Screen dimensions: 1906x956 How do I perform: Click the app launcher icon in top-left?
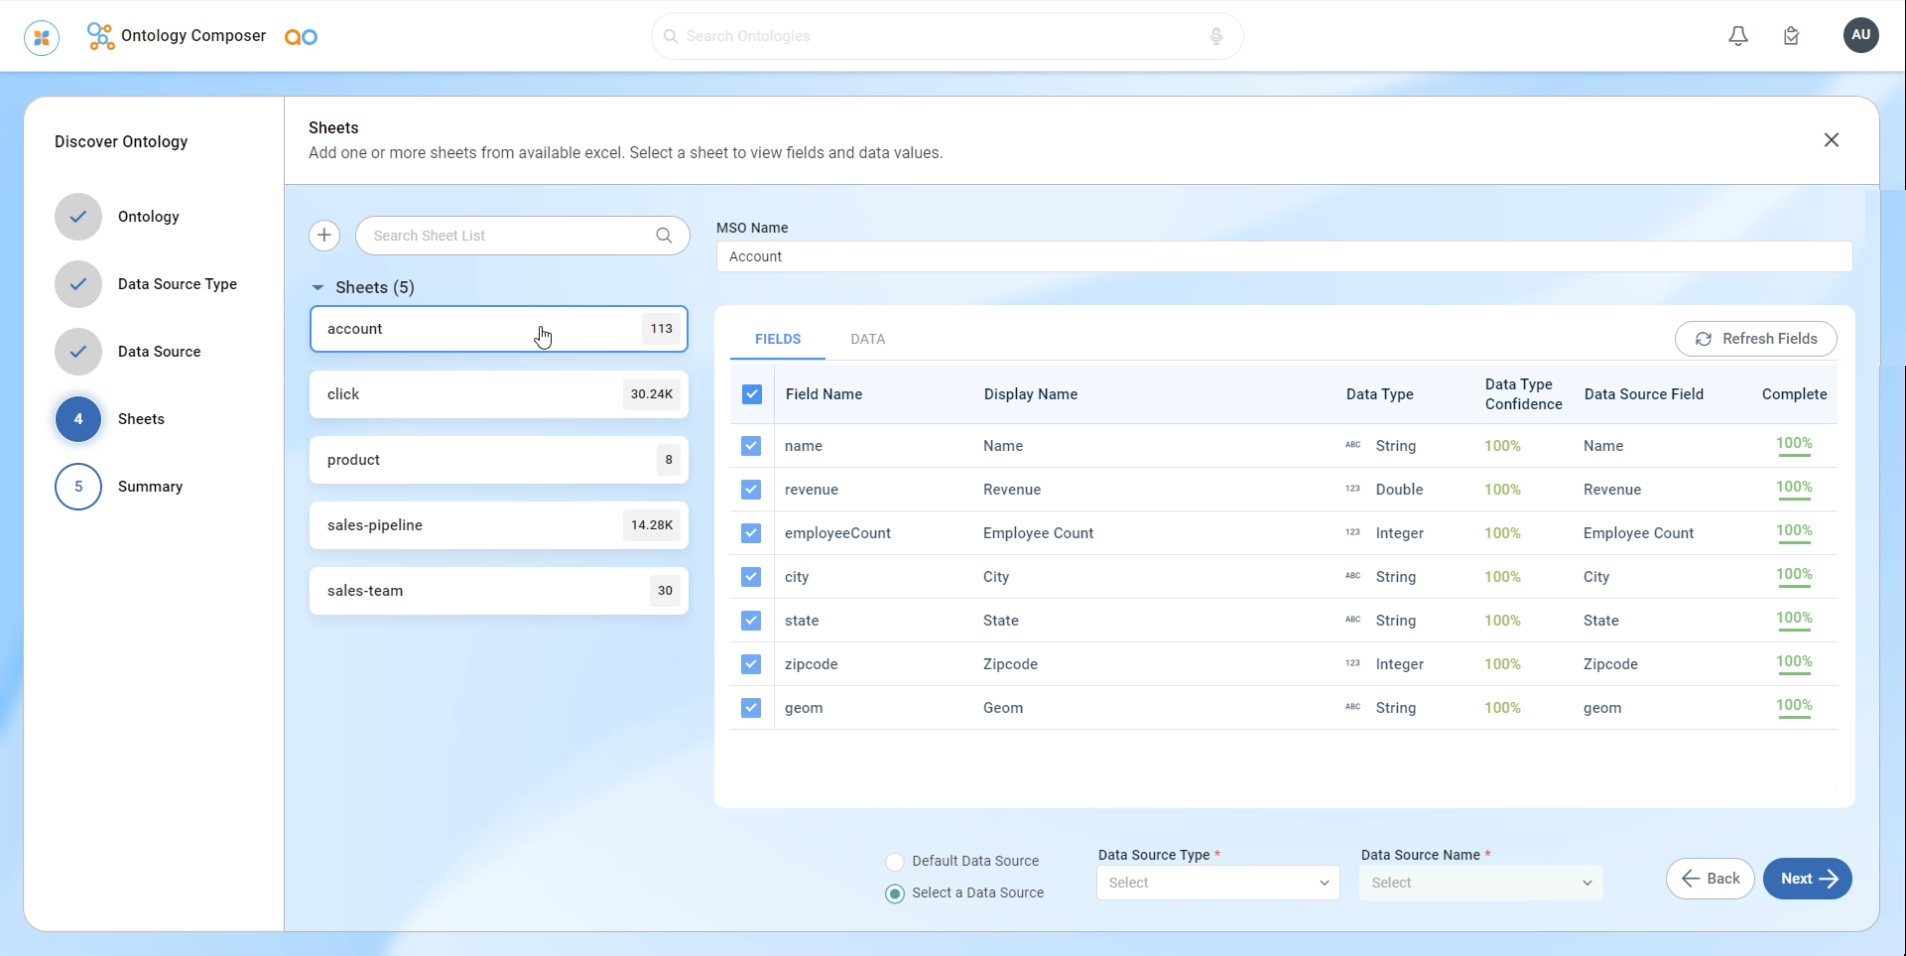pyautogui.click(x=41, y=37)
